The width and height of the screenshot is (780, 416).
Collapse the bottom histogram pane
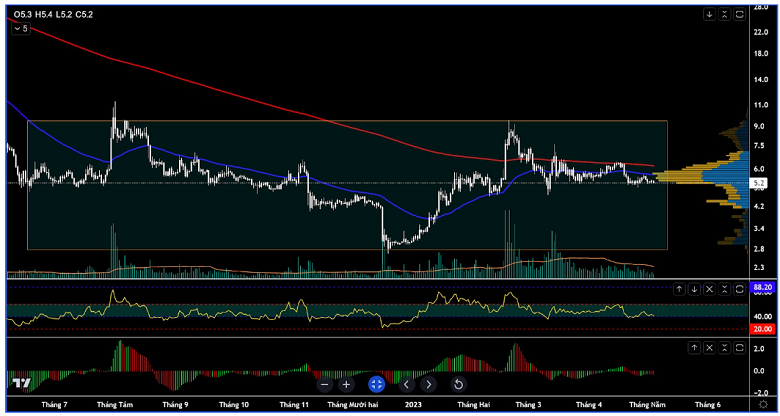[725, 347]
